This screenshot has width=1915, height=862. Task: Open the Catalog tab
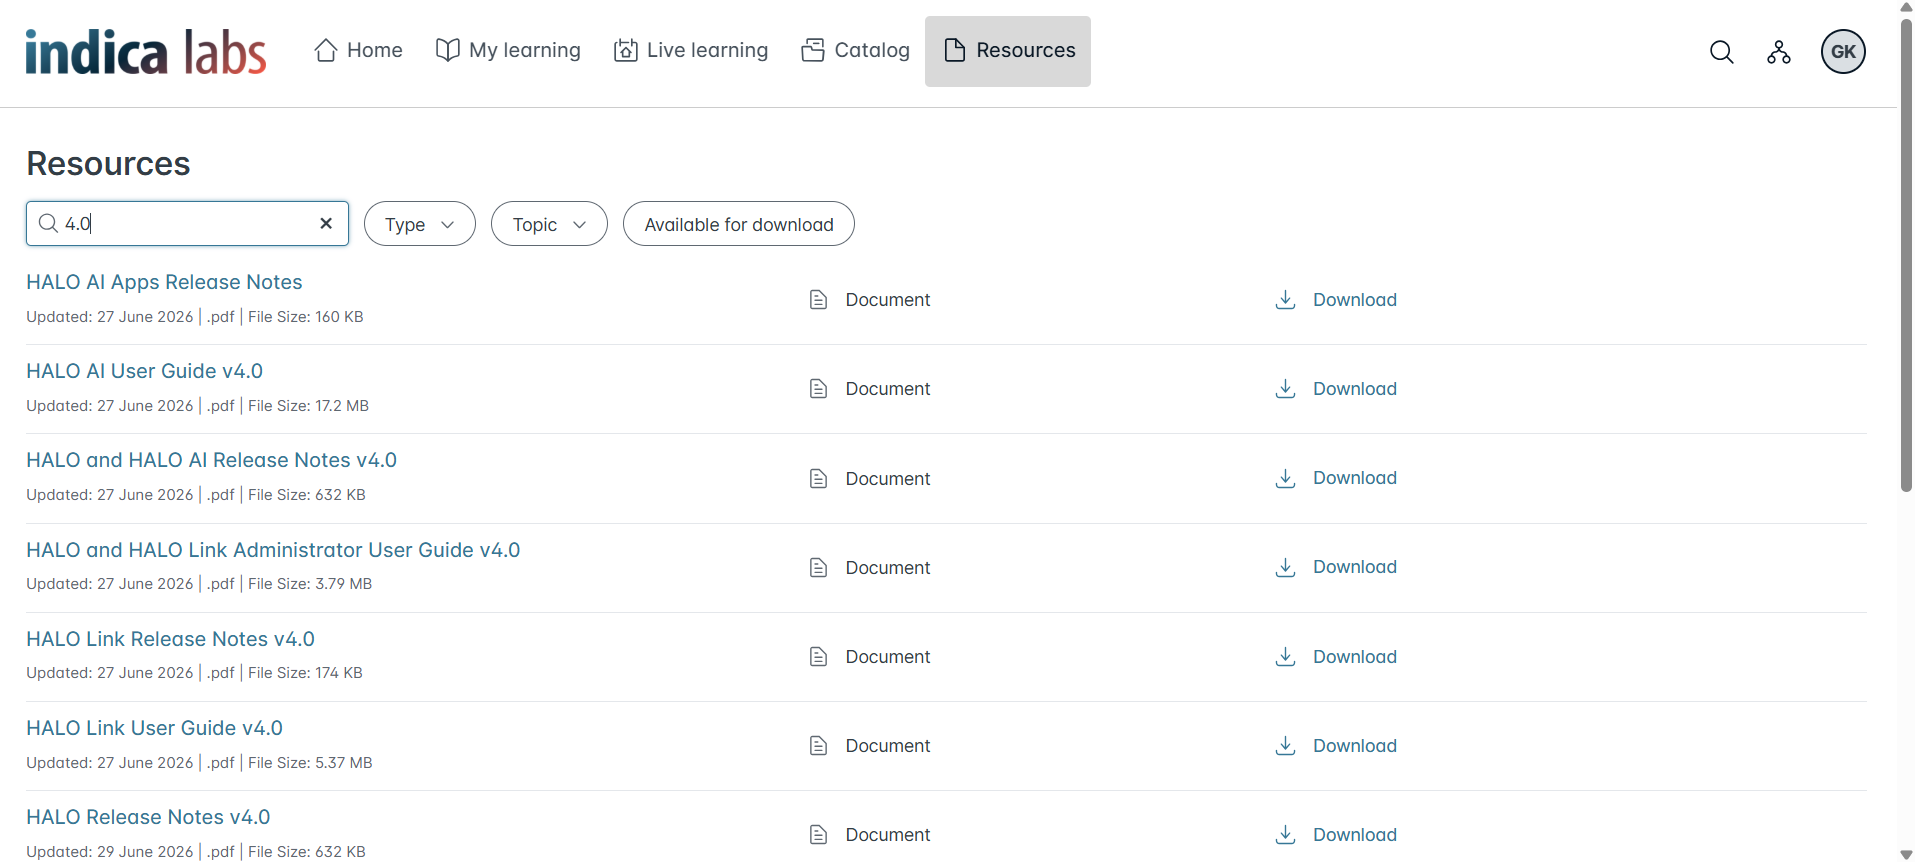(x=855, y=51)
